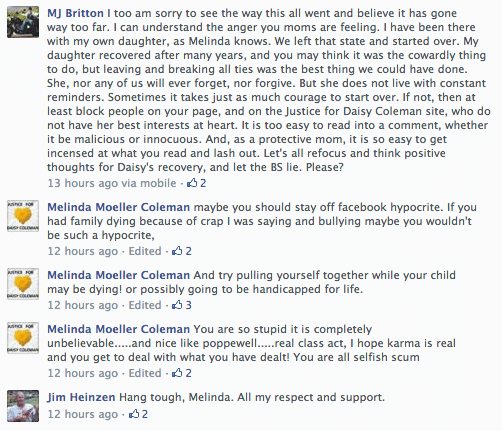Click 'Edited' on the 'handicapped for life' comment

pyautogui.click(x=145, y=305)
